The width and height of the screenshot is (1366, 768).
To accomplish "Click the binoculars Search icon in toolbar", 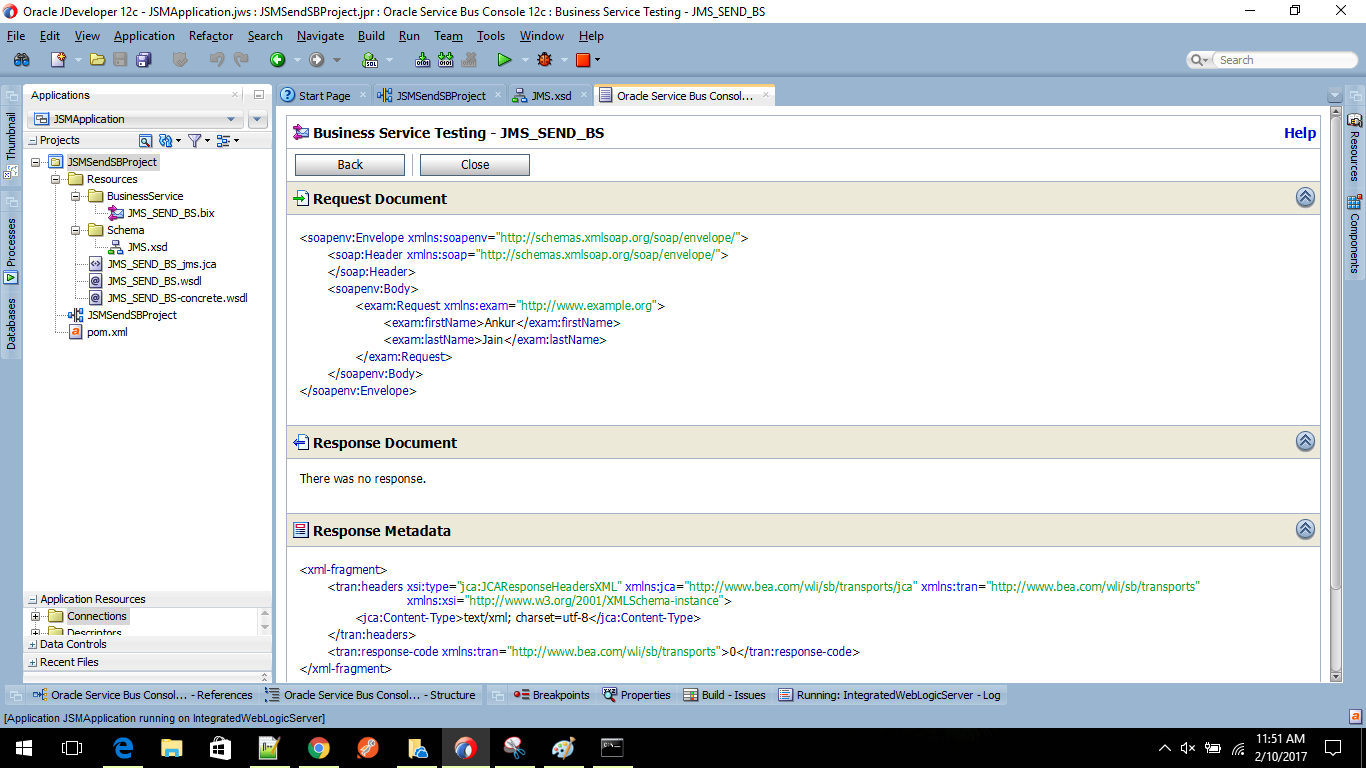I will pos(21,60).
